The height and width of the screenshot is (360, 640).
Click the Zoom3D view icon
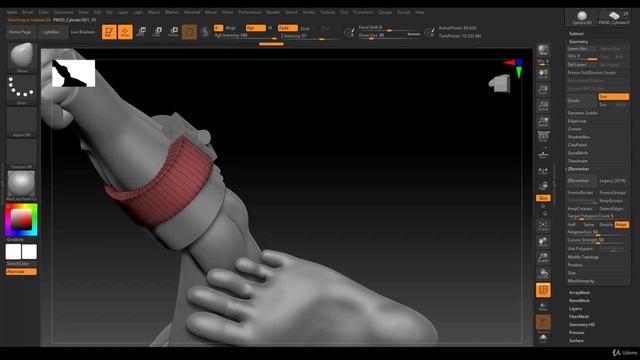pos(543,258)
